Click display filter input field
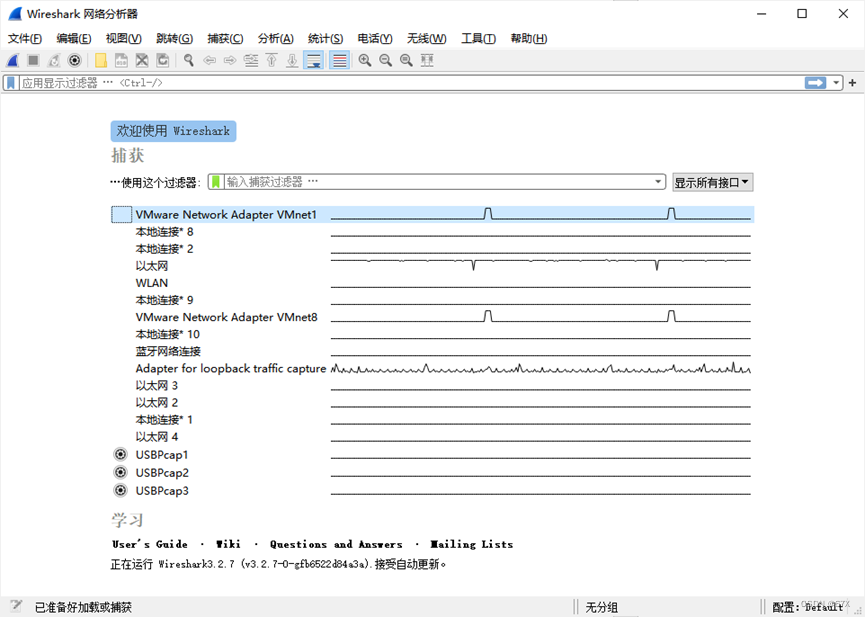The image size is (865, 617). coord(411,83)
